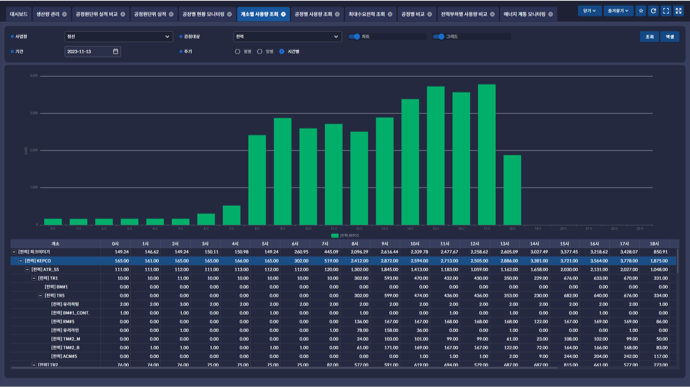Collapse the [전력] TR2 tree node
Image resolution: width=690 pixels, height=388 pixels.
pos(34,365)
